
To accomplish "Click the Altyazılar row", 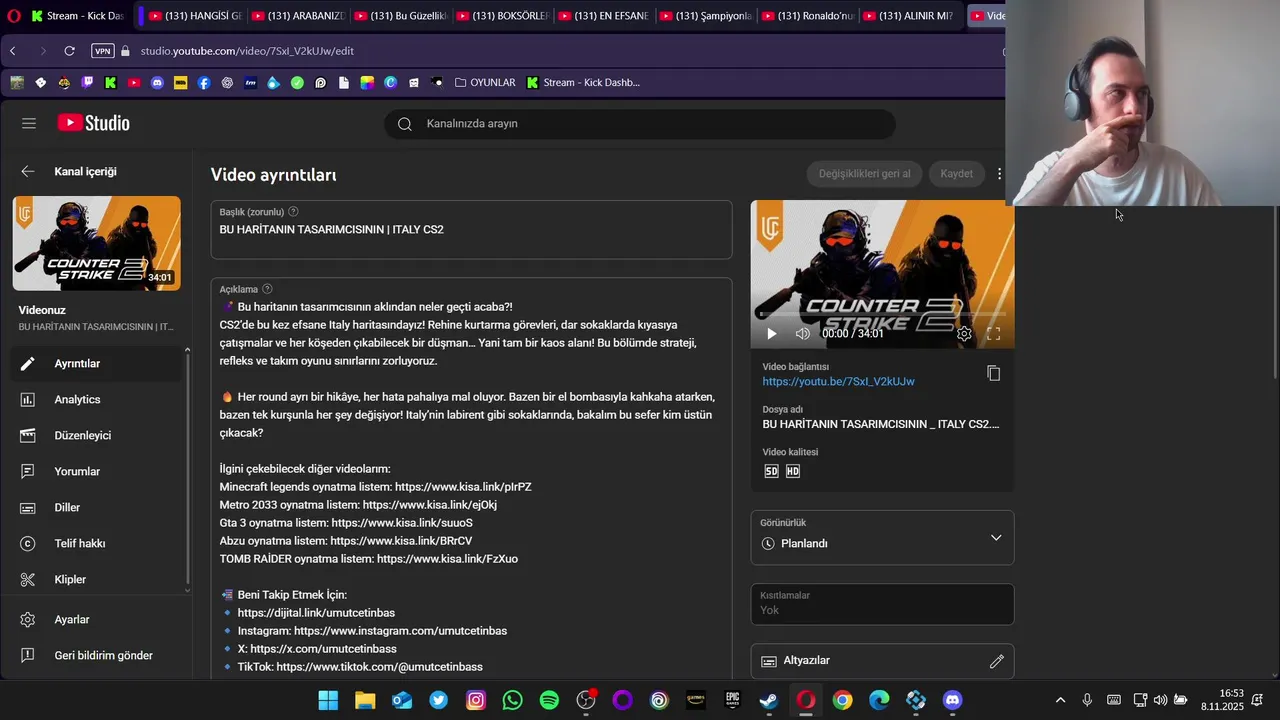I will point(882,661).
